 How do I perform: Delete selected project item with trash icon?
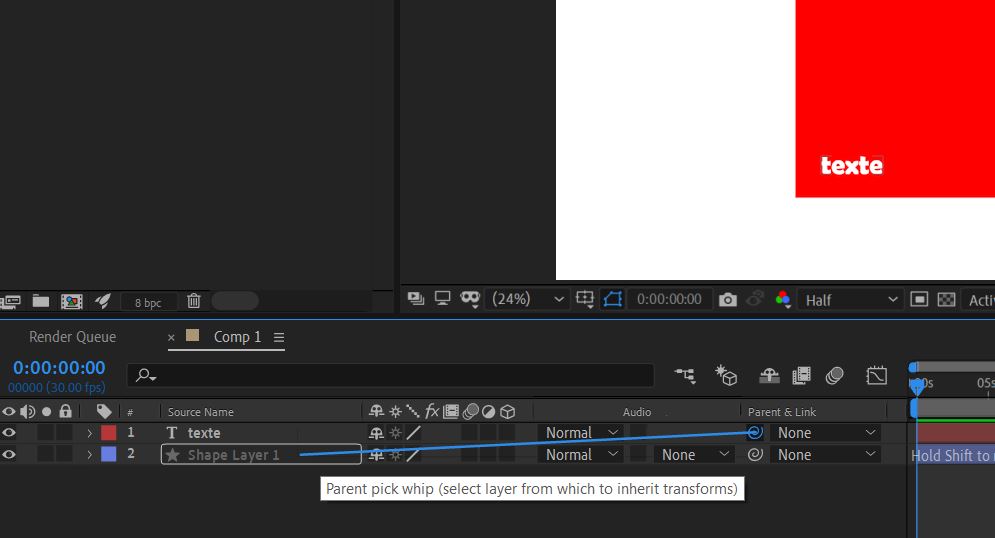[194, 301]
